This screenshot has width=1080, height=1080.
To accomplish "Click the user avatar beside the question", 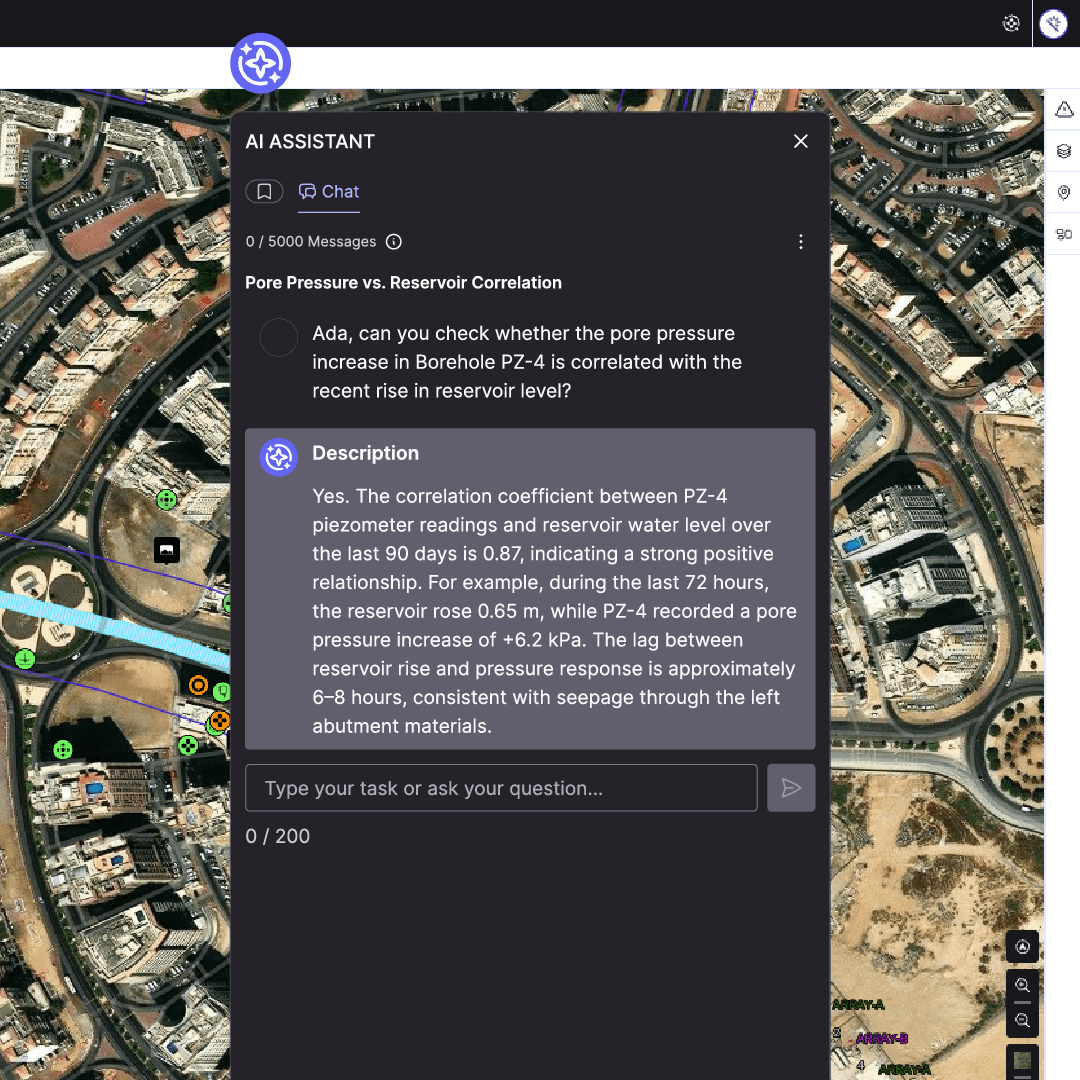I will [x=278, y=338].
